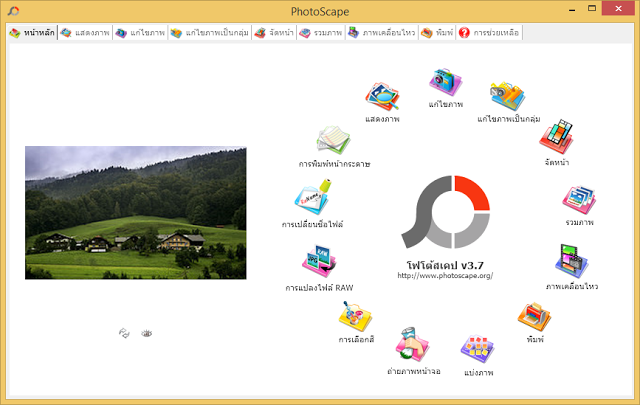Launch ถ่ายภาพหน้าจอ screen capture icon

pyautogui.click(x=412, y=344)
